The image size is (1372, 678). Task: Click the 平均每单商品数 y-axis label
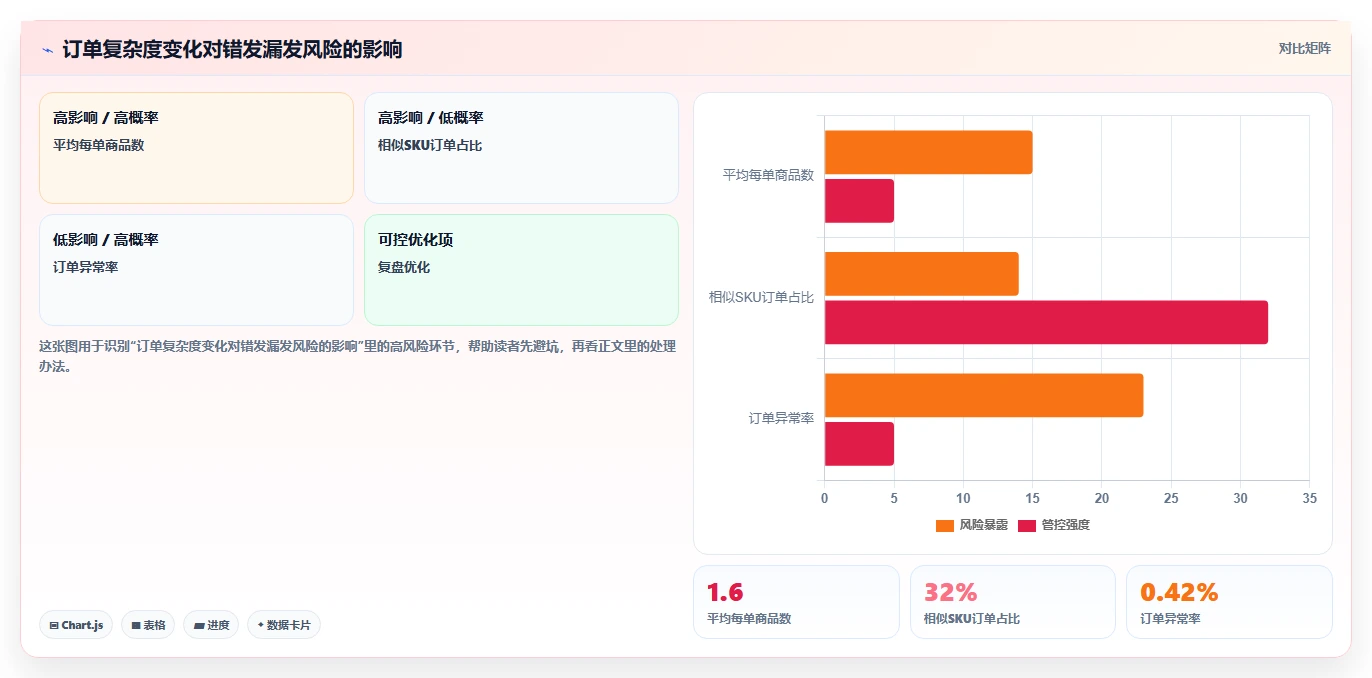pyautogui.click(x=768, y=175)
